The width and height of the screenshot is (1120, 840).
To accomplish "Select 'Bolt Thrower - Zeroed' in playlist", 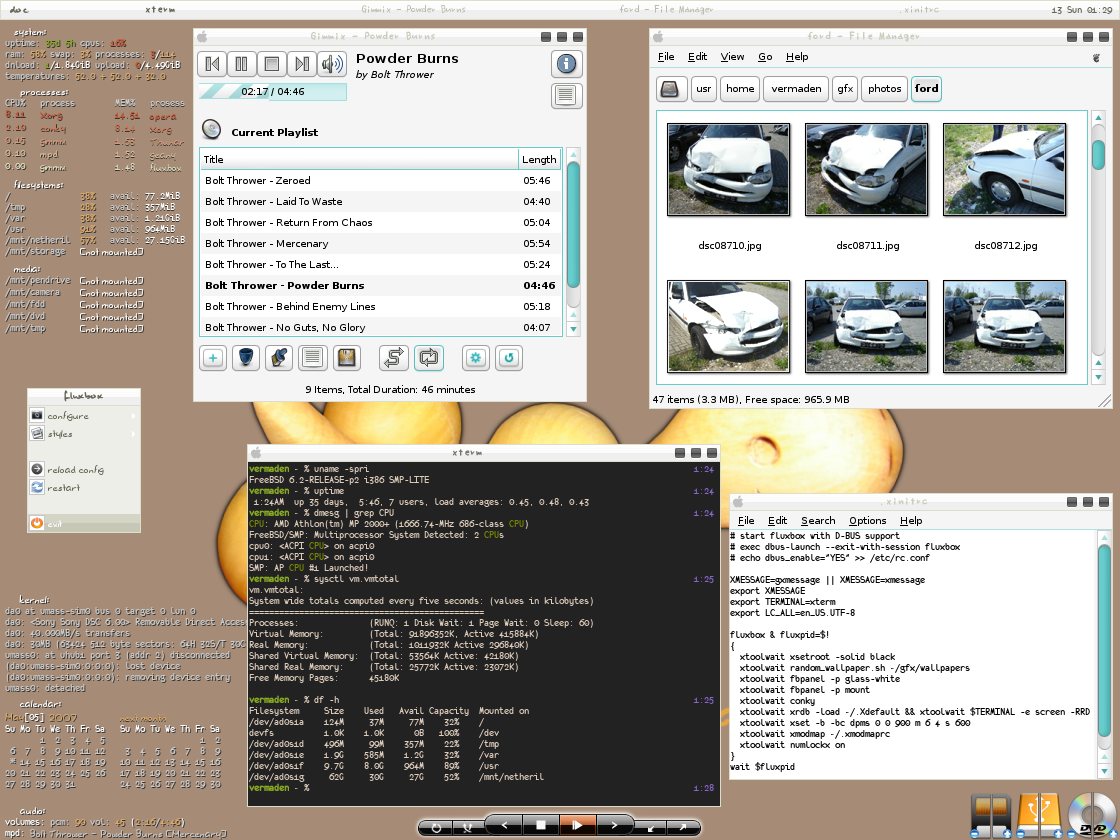I will 381,181.
